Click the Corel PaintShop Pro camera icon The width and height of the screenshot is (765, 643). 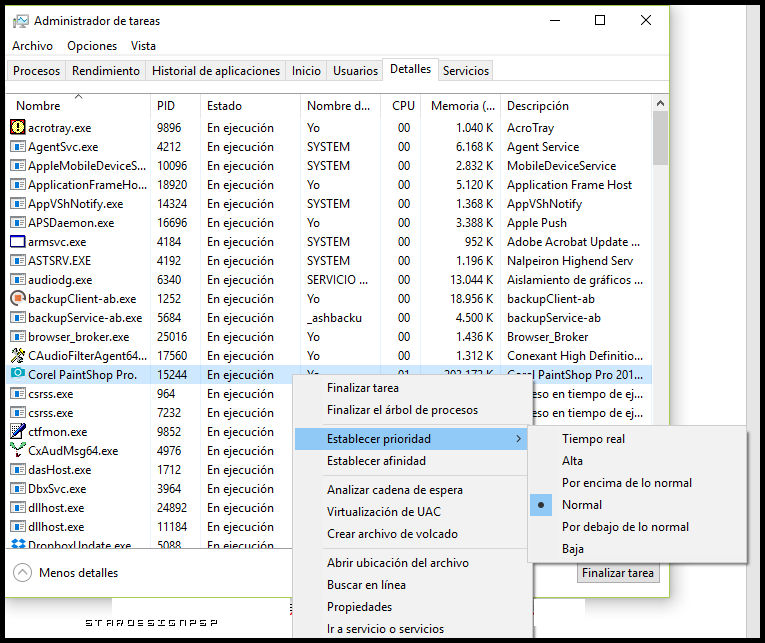tap(18, 374)
